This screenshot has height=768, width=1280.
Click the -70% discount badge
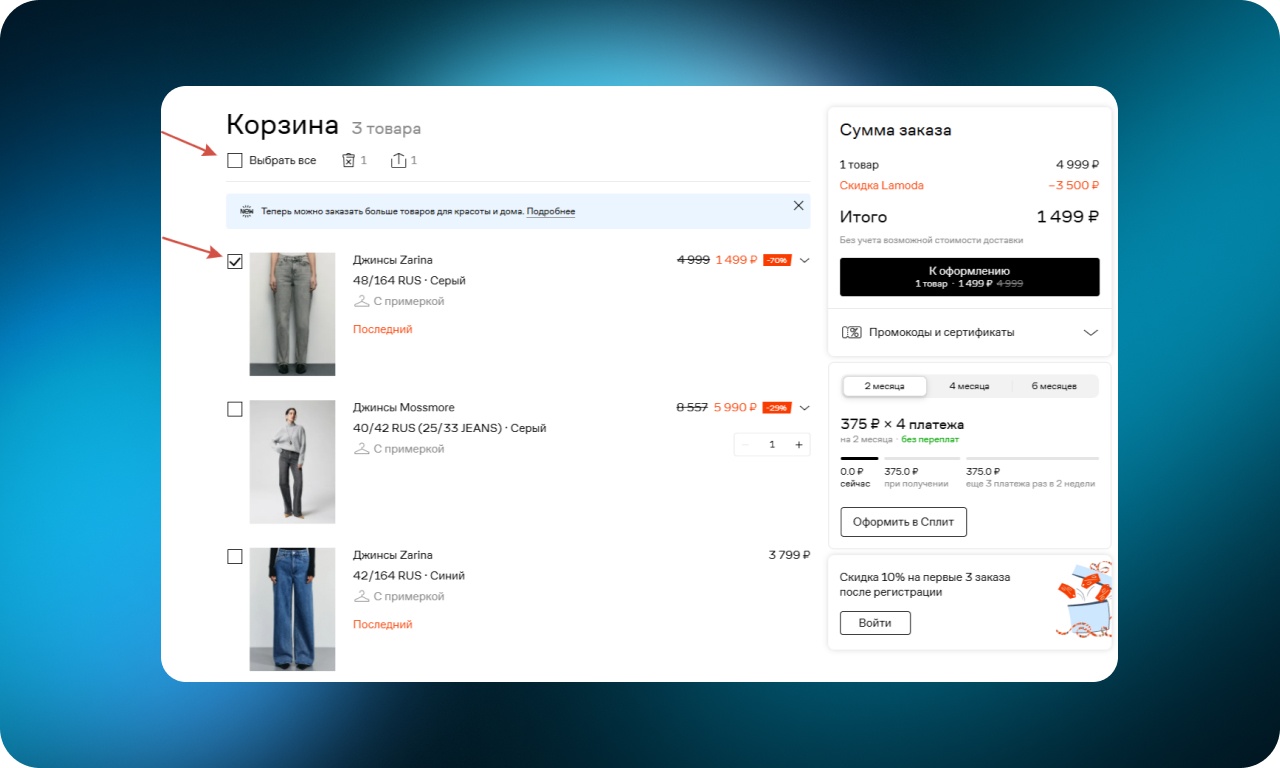[x=777, y=260]
